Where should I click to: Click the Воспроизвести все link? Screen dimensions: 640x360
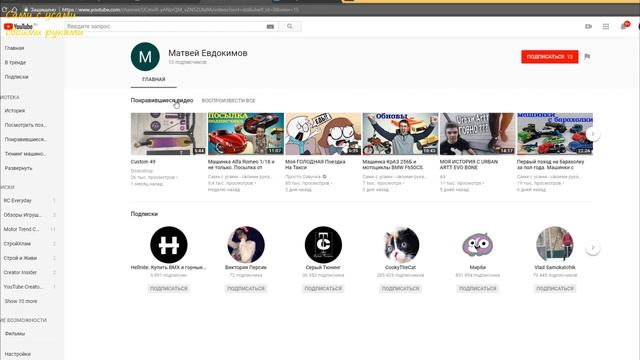click(228, 100)
